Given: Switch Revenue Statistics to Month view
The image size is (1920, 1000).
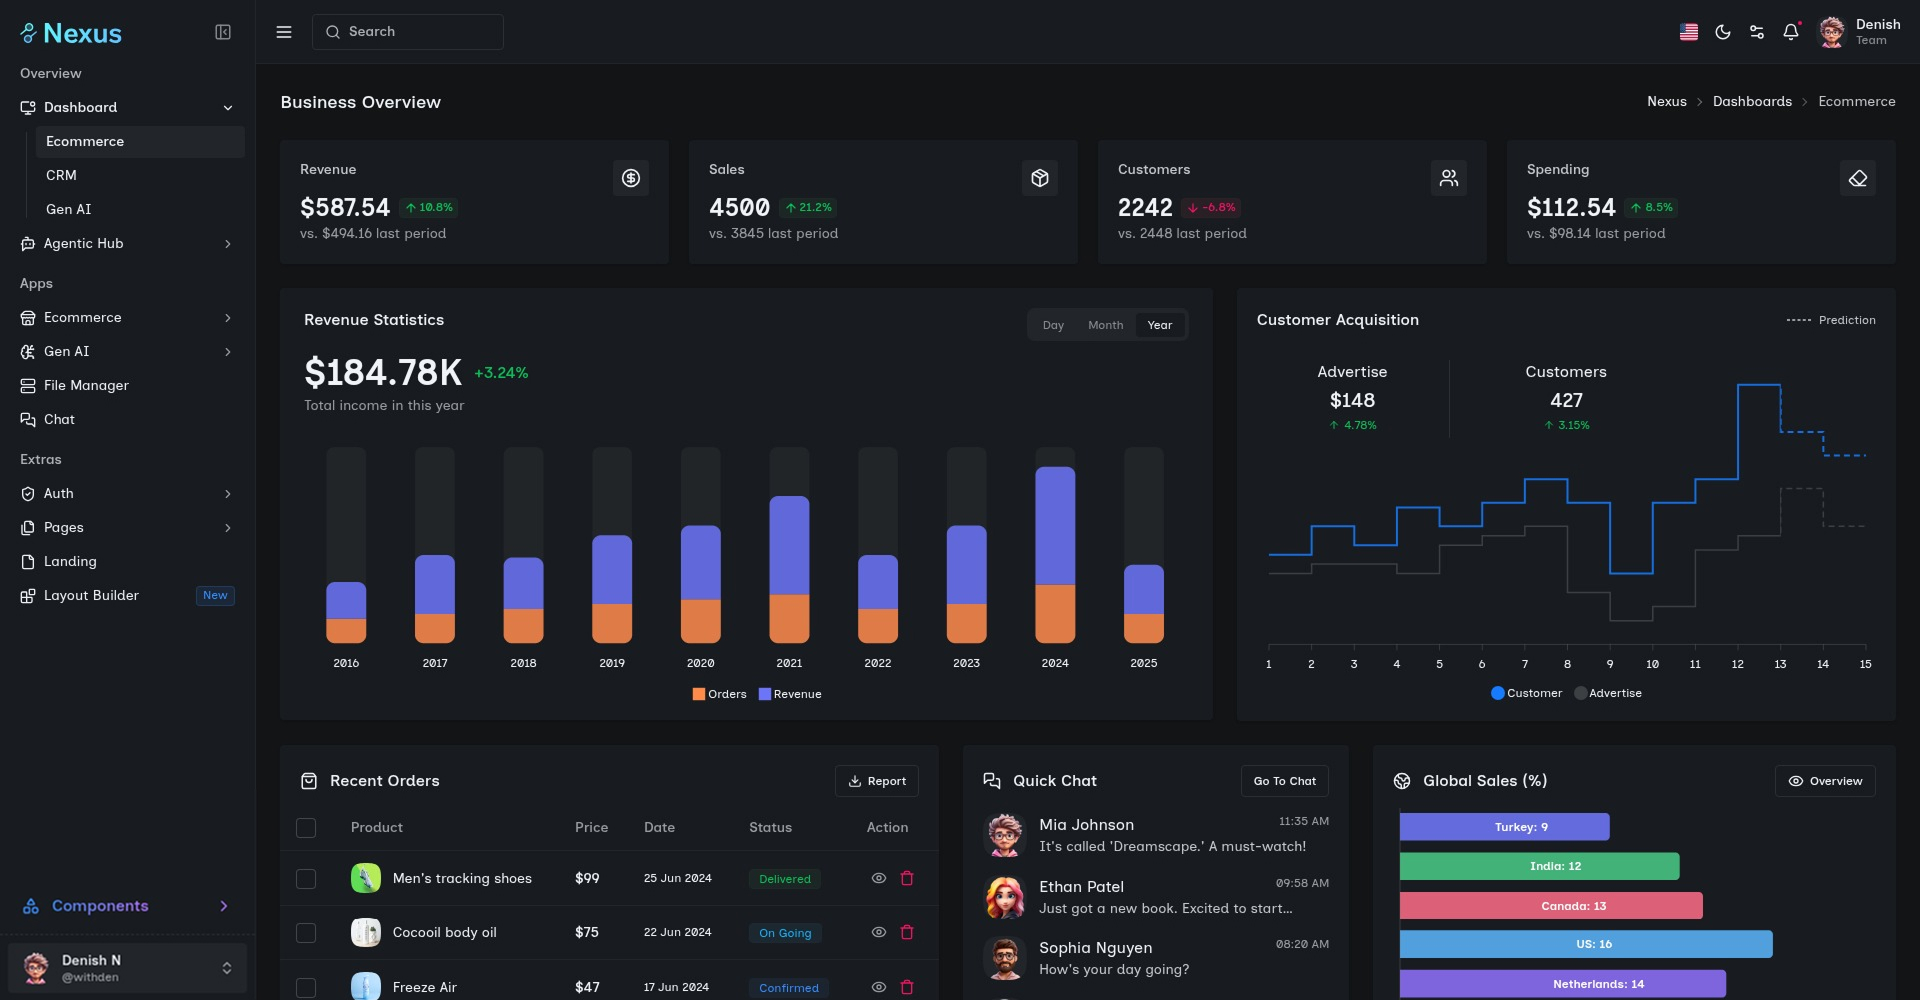Looking at the screenshot, I should 1105,324.
